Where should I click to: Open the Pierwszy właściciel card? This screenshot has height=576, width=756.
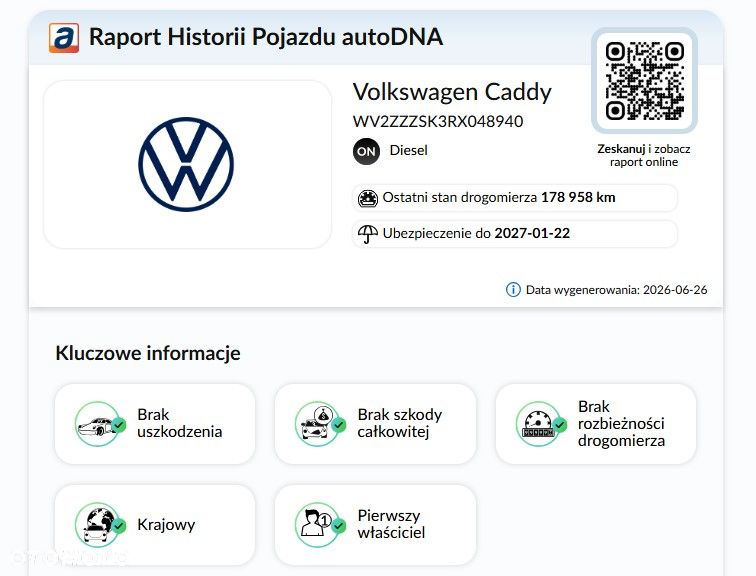pos(376,525)
